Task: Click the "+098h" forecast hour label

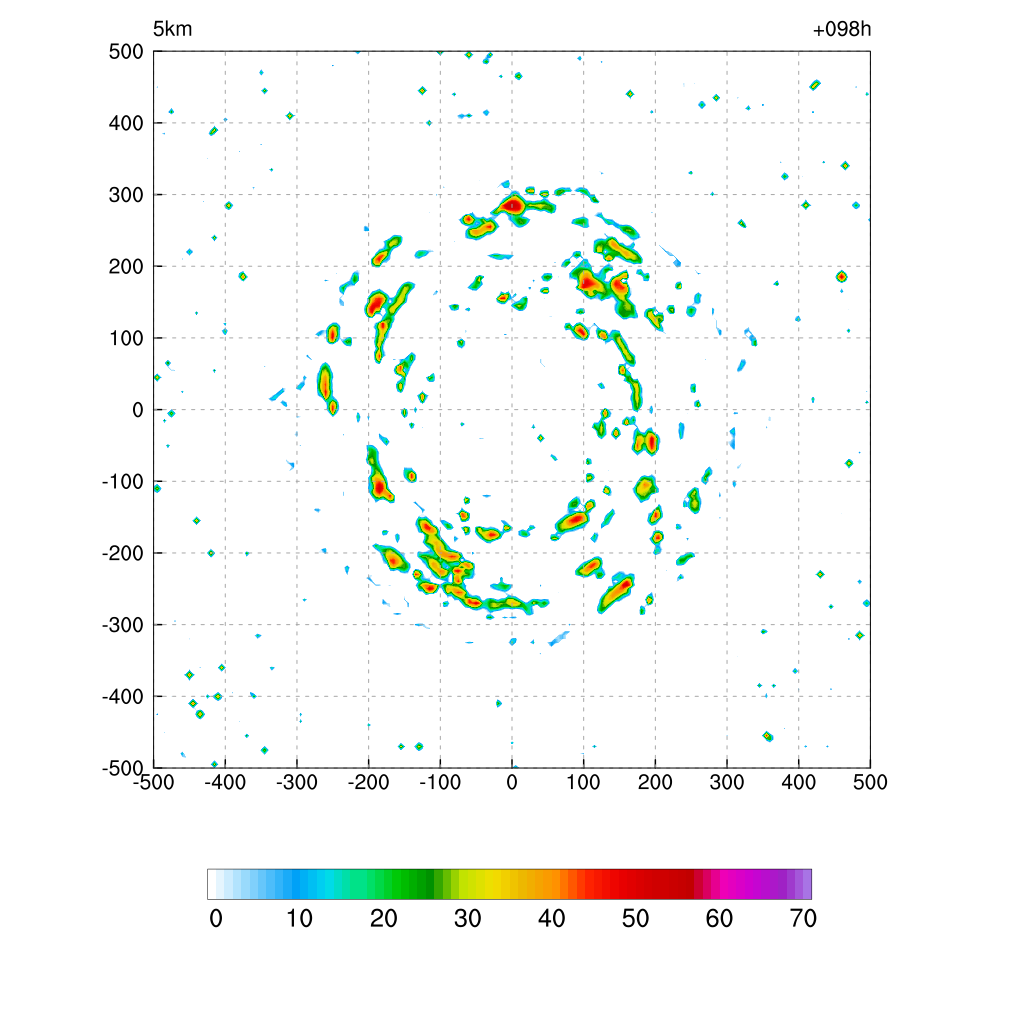Action: pos(841,29)
